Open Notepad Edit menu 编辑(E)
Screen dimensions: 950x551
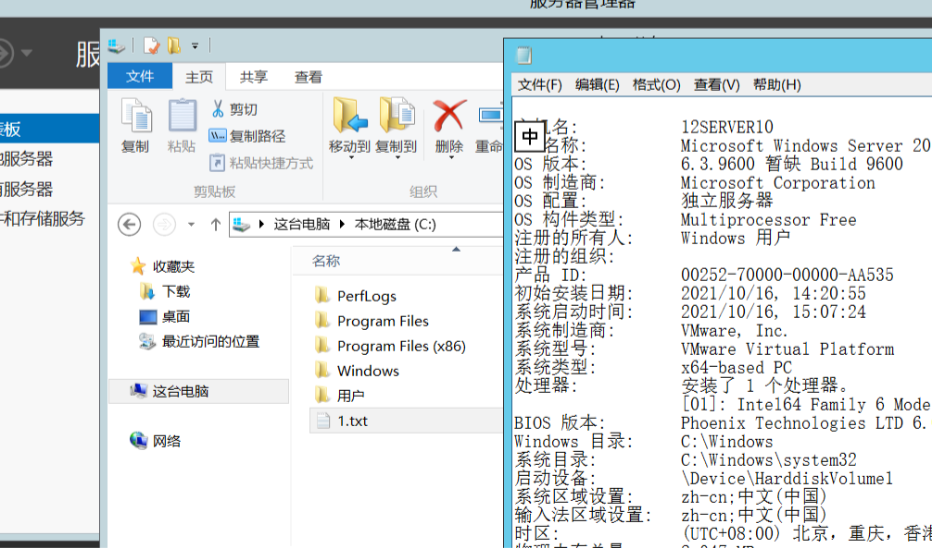pos(597,85)
